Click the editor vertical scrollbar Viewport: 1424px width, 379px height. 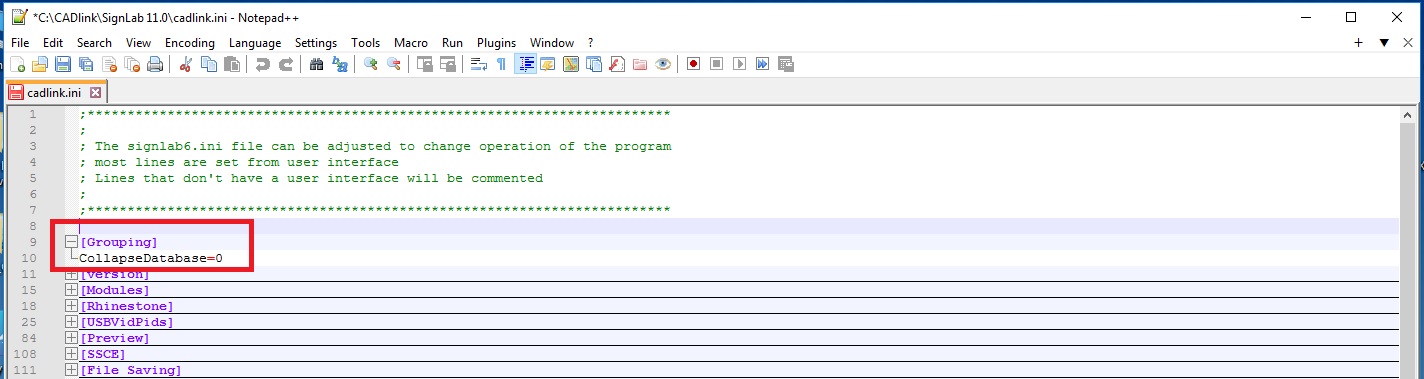(1407, 242)
